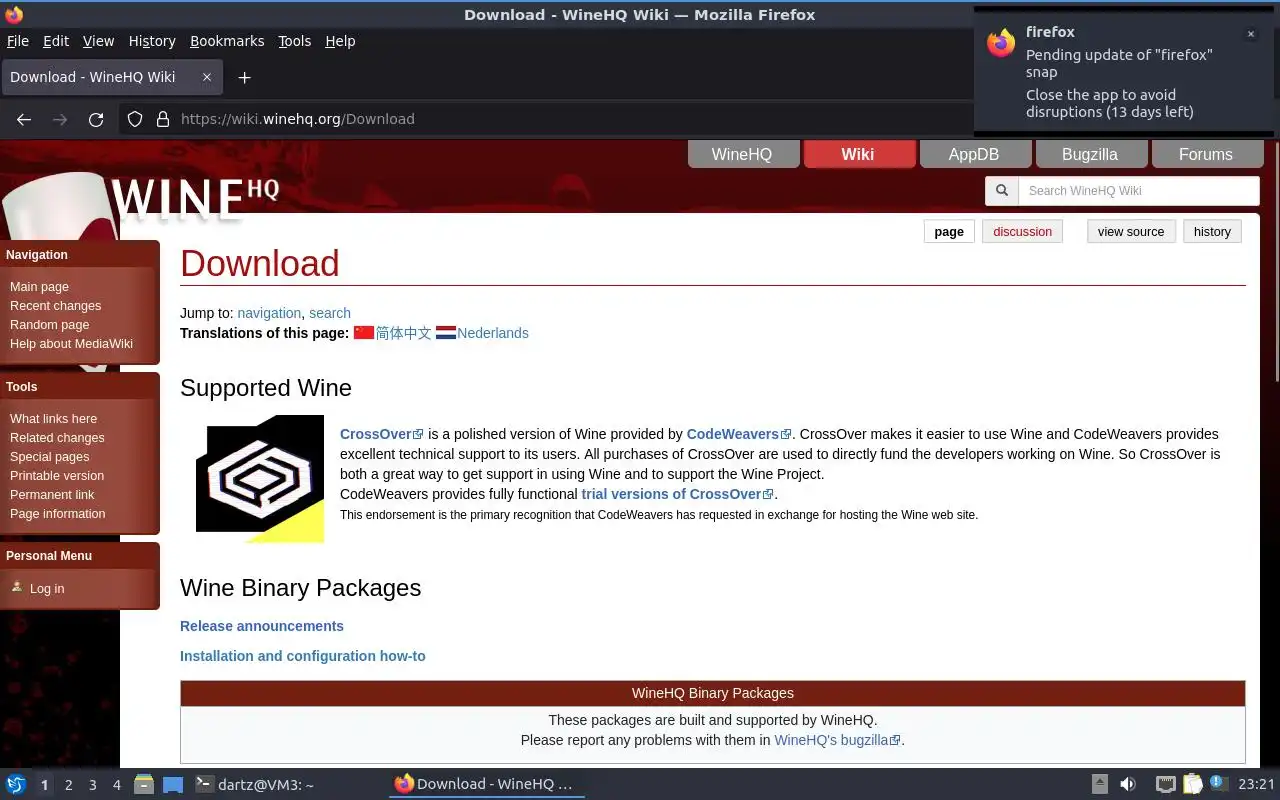Screen dimensions: 1280x800
Task: Click the Netherlands flag icon
Action: pos(446,333)
